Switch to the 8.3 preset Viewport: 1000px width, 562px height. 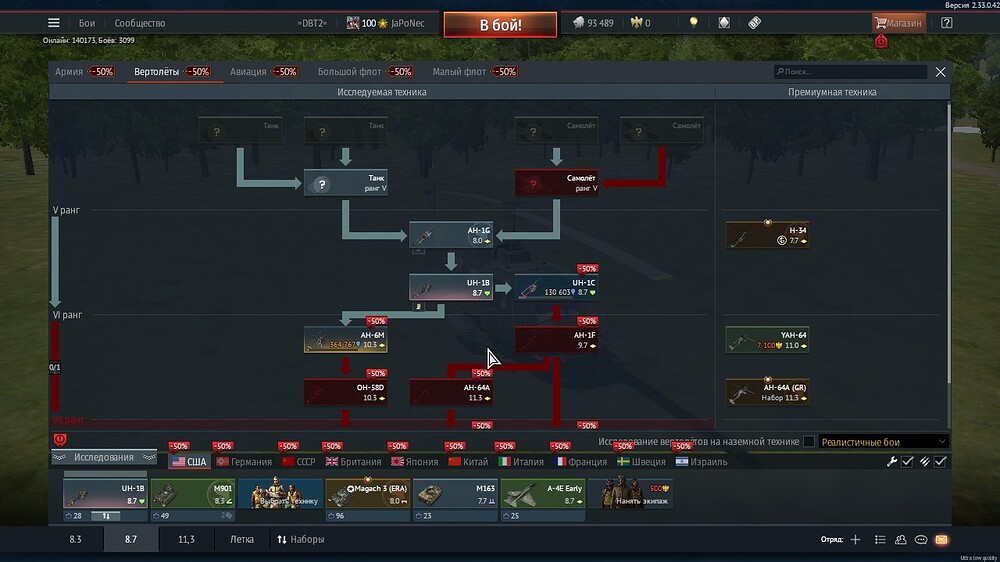[75, 539]
